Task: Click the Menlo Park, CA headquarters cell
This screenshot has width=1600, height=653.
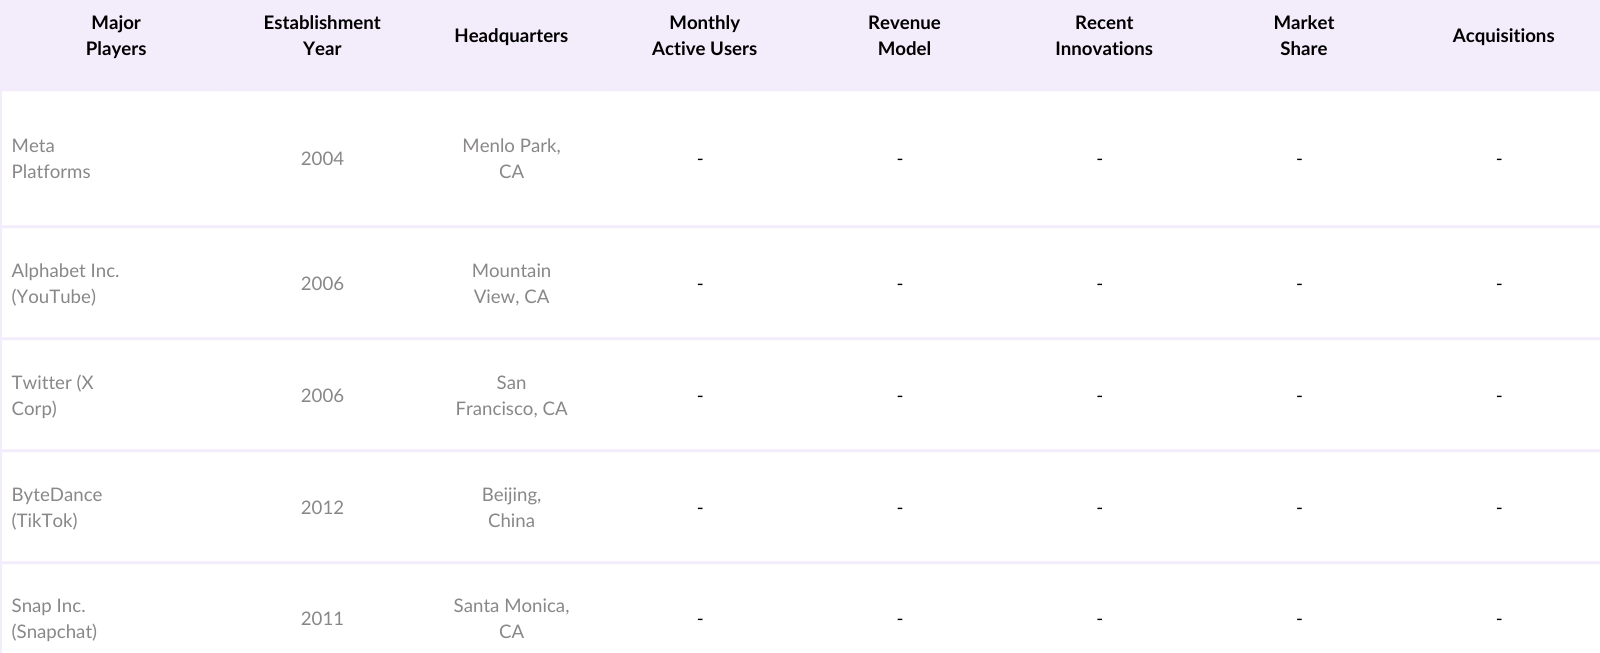Action: 511,159
